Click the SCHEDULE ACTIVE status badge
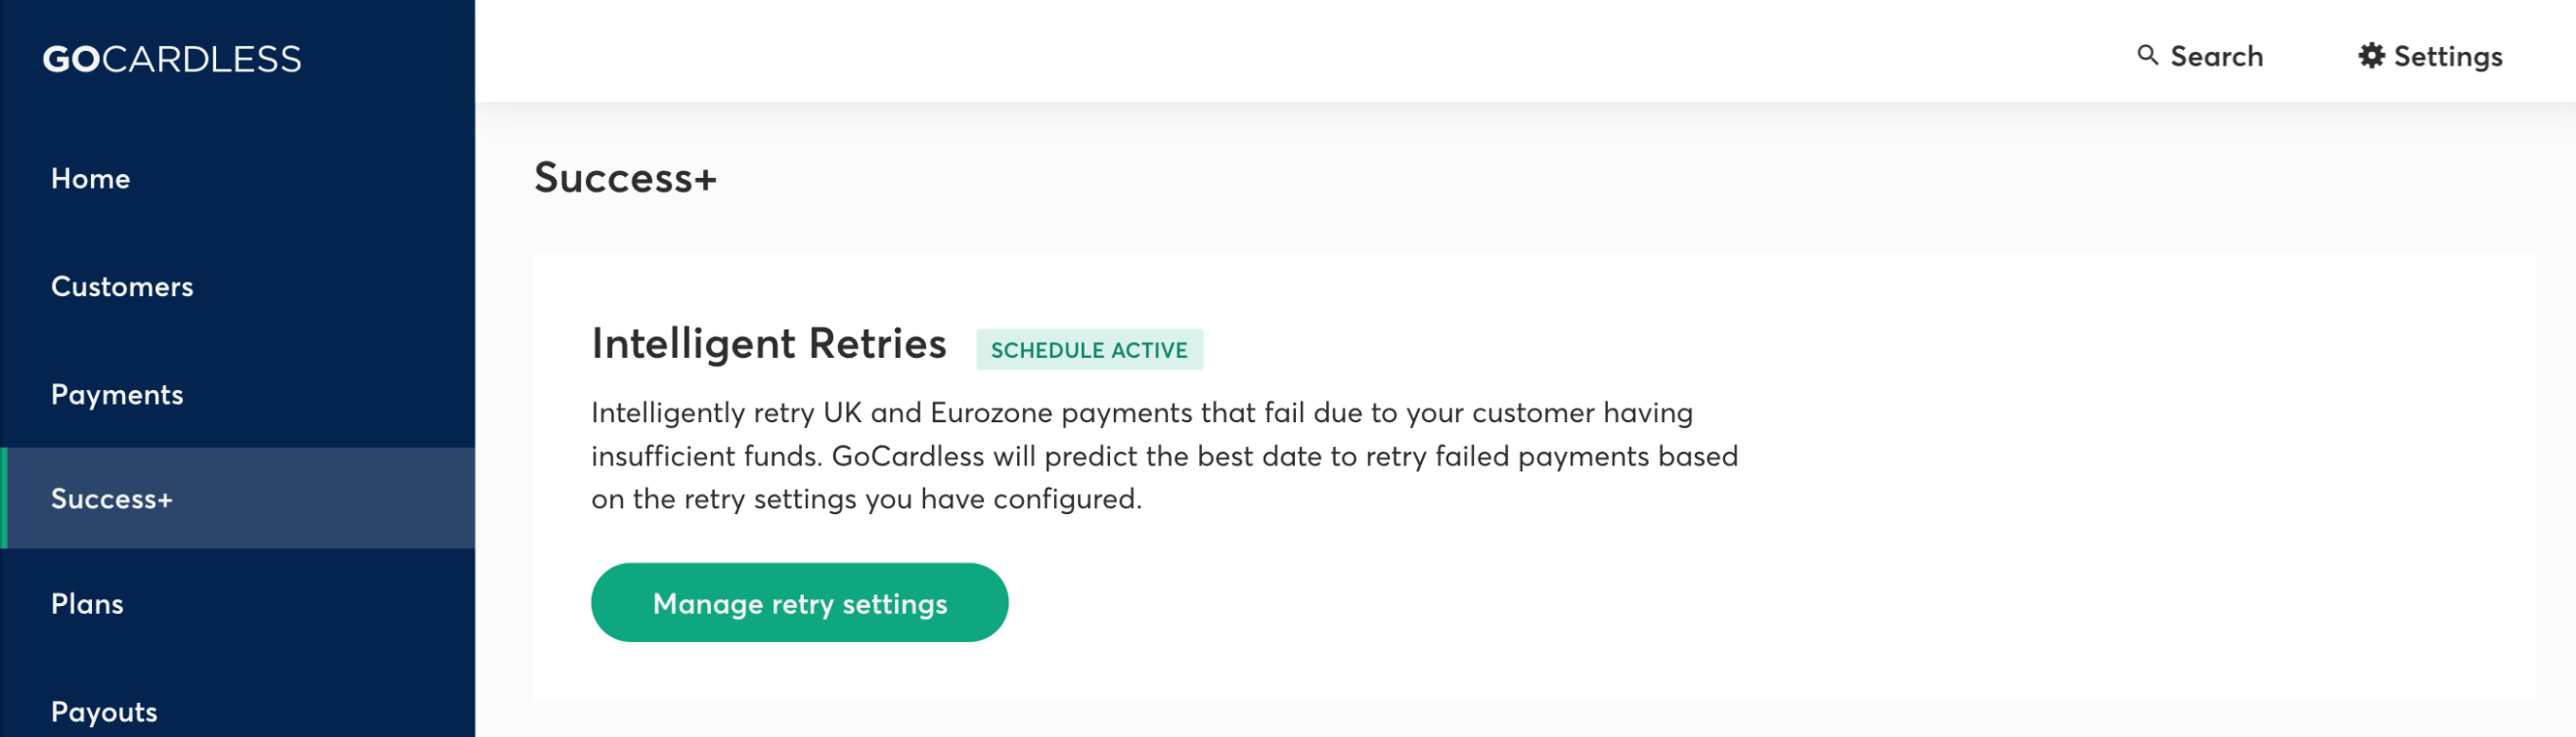This screenshot has width=2576, height=737. (1089, 349)
